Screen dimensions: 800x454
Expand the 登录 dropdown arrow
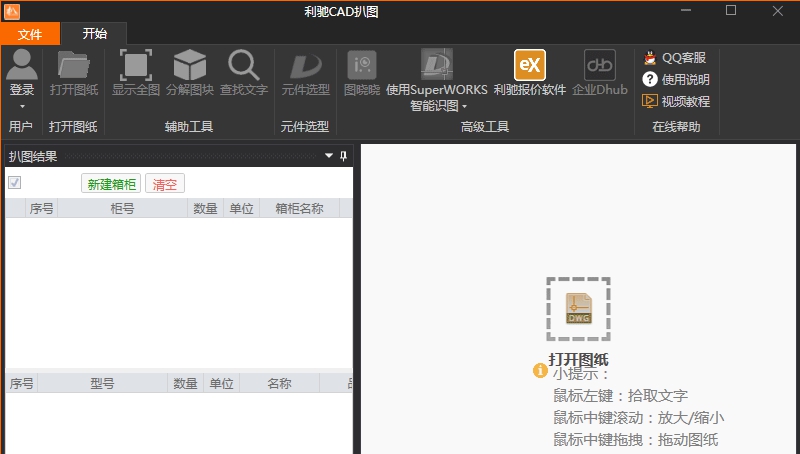coord(22,107)
